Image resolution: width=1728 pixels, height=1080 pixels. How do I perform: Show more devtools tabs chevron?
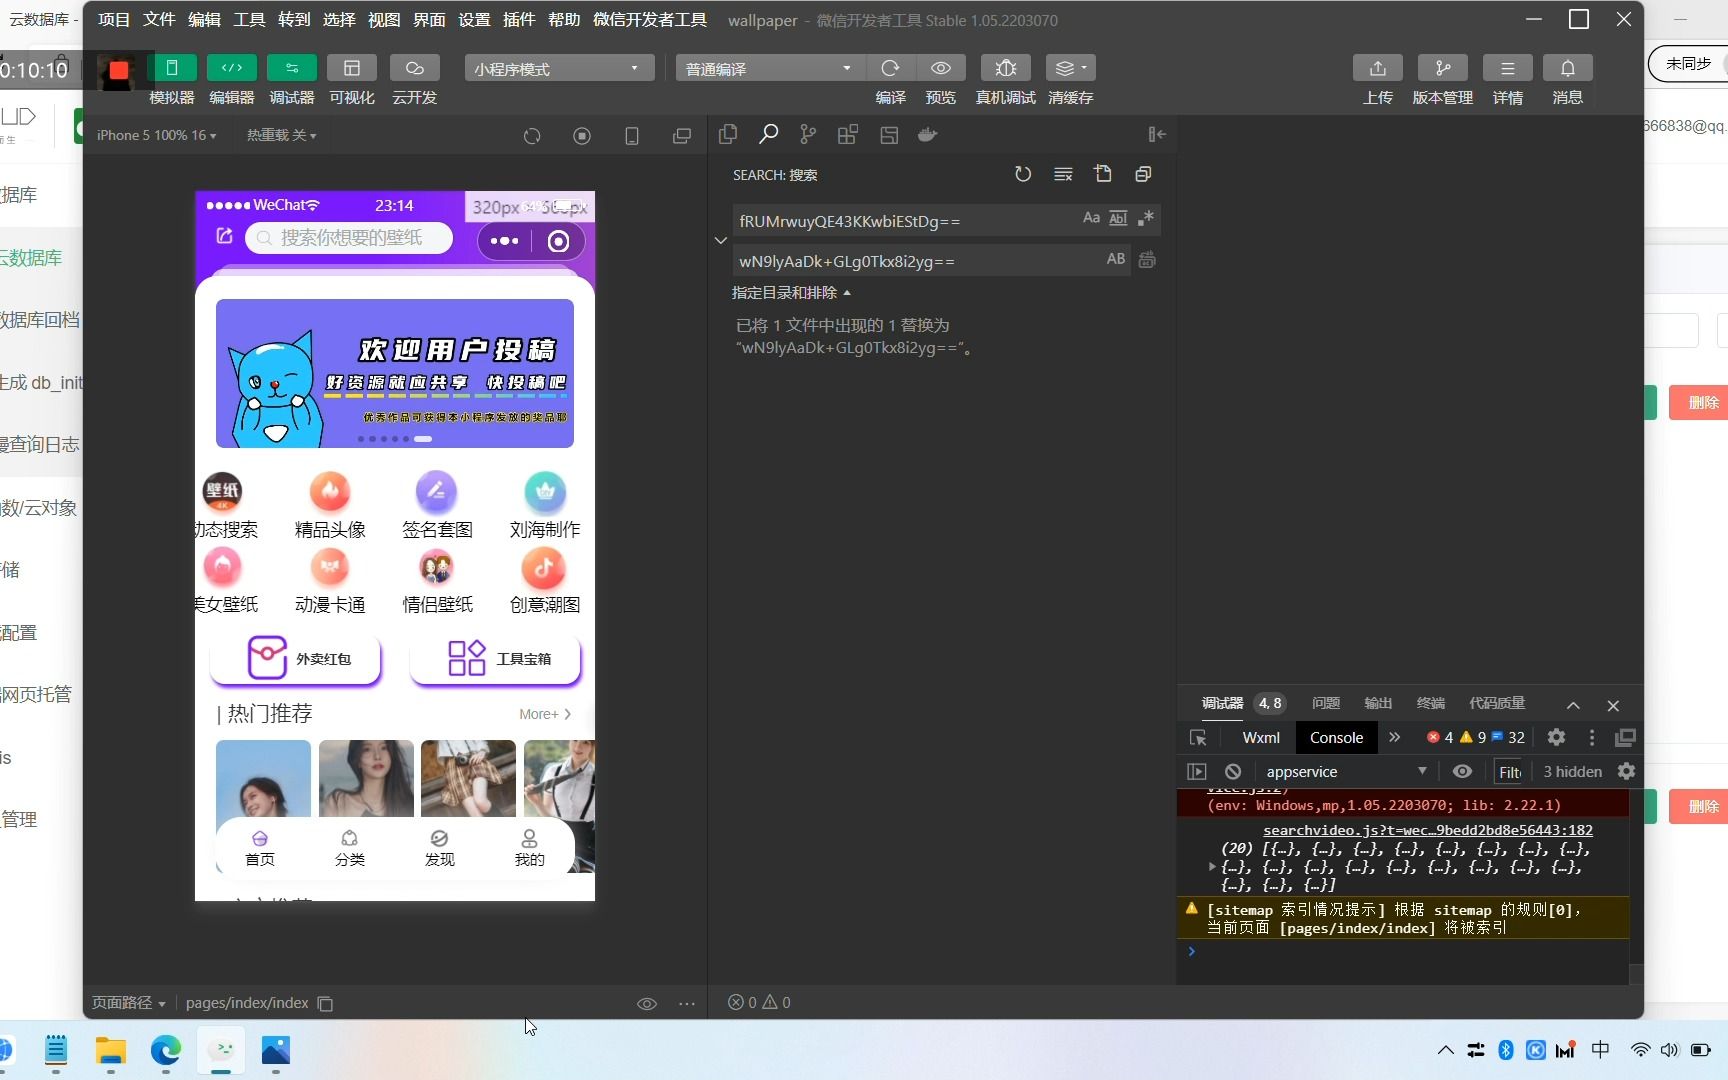1395,737
